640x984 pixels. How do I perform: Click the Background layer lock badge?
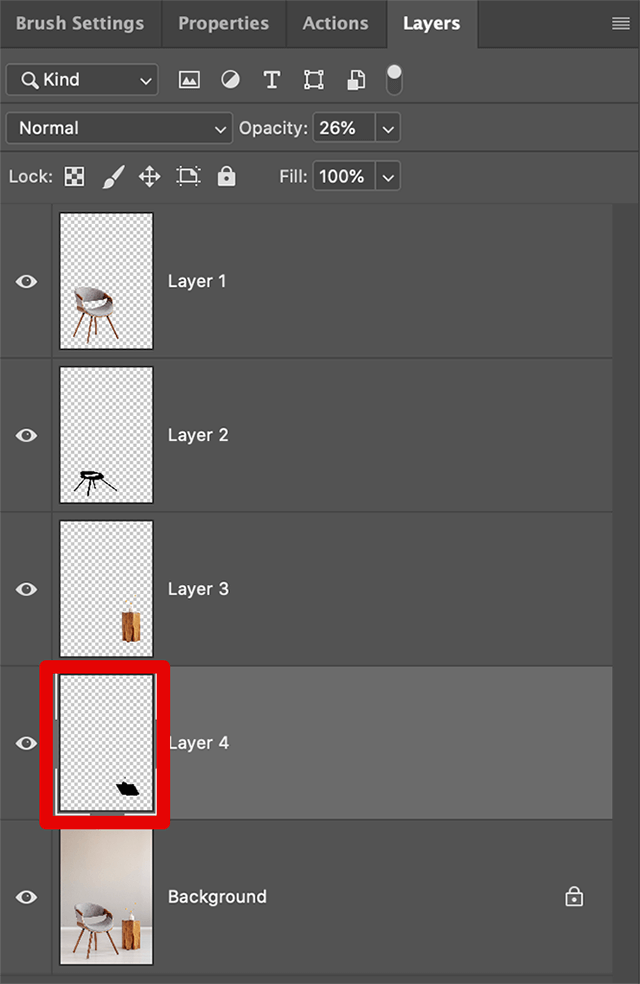click(574, 896)
